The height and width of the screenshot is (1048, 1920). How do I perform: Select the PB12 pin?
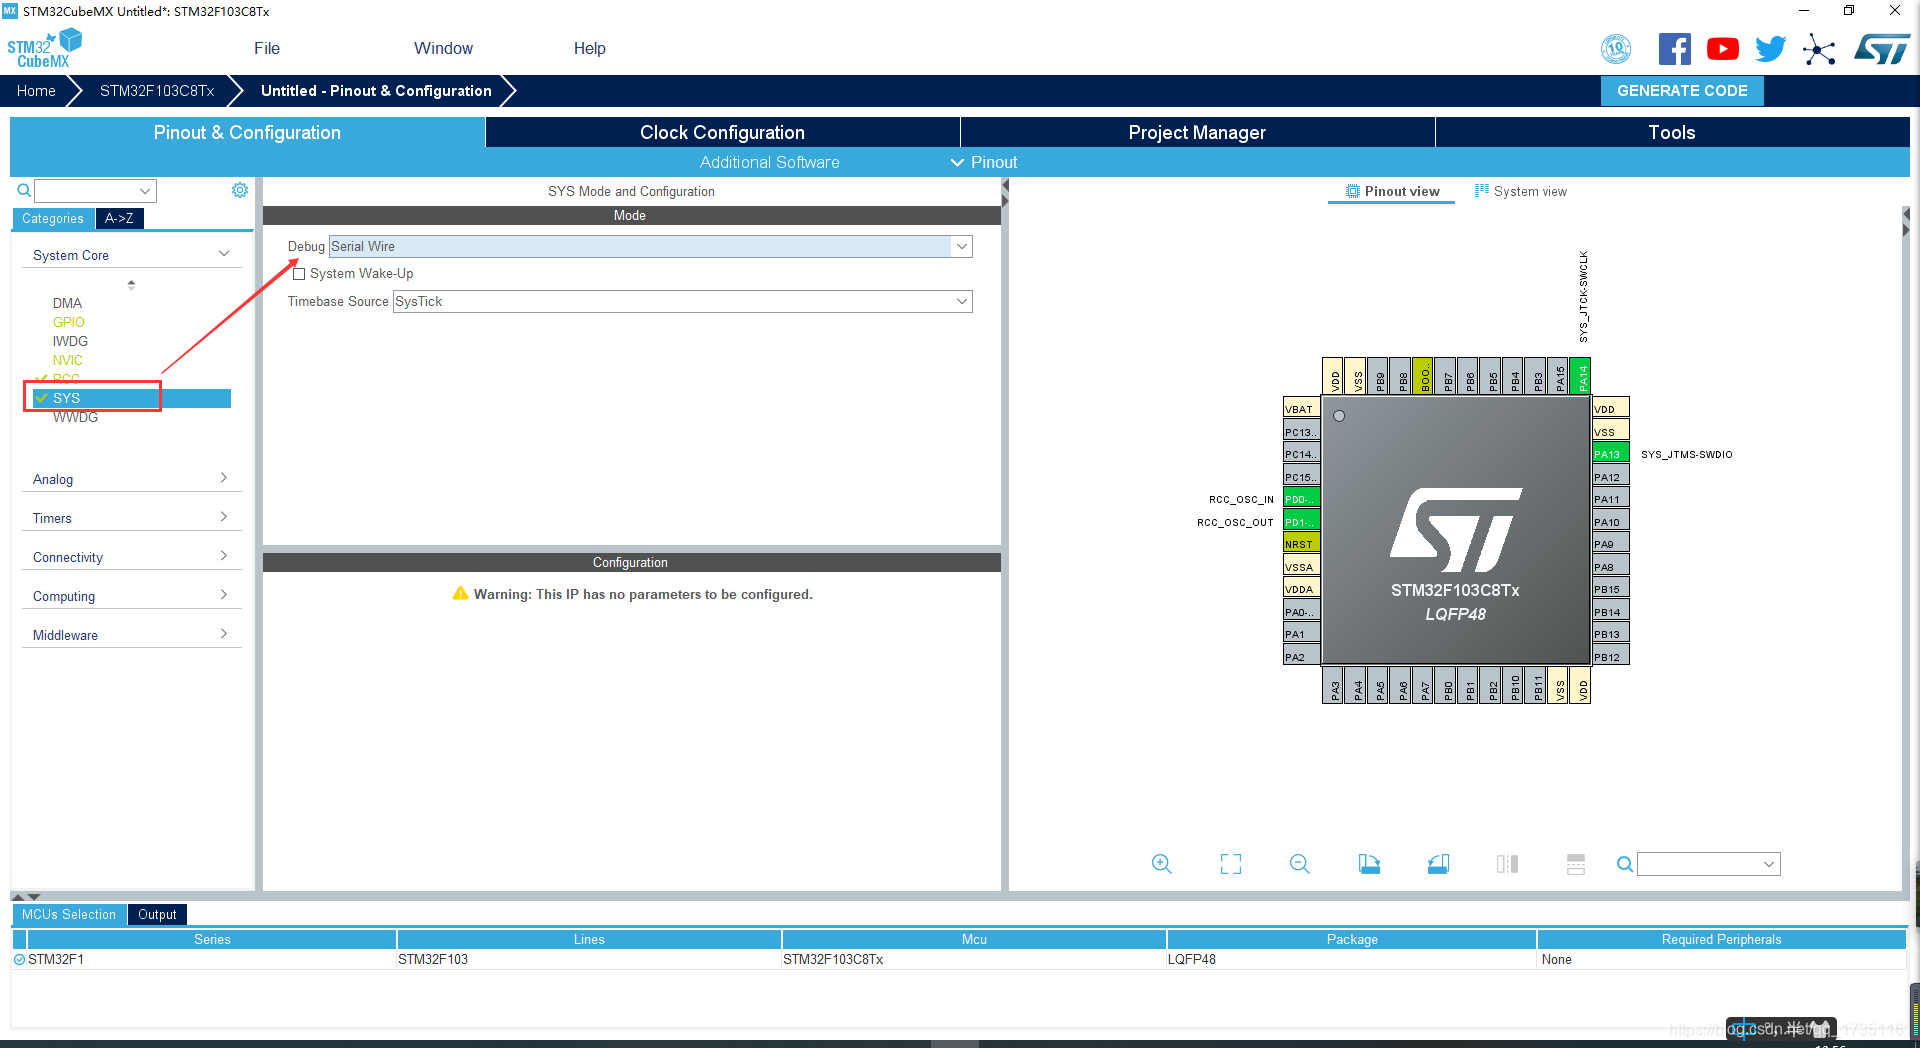1610,657
